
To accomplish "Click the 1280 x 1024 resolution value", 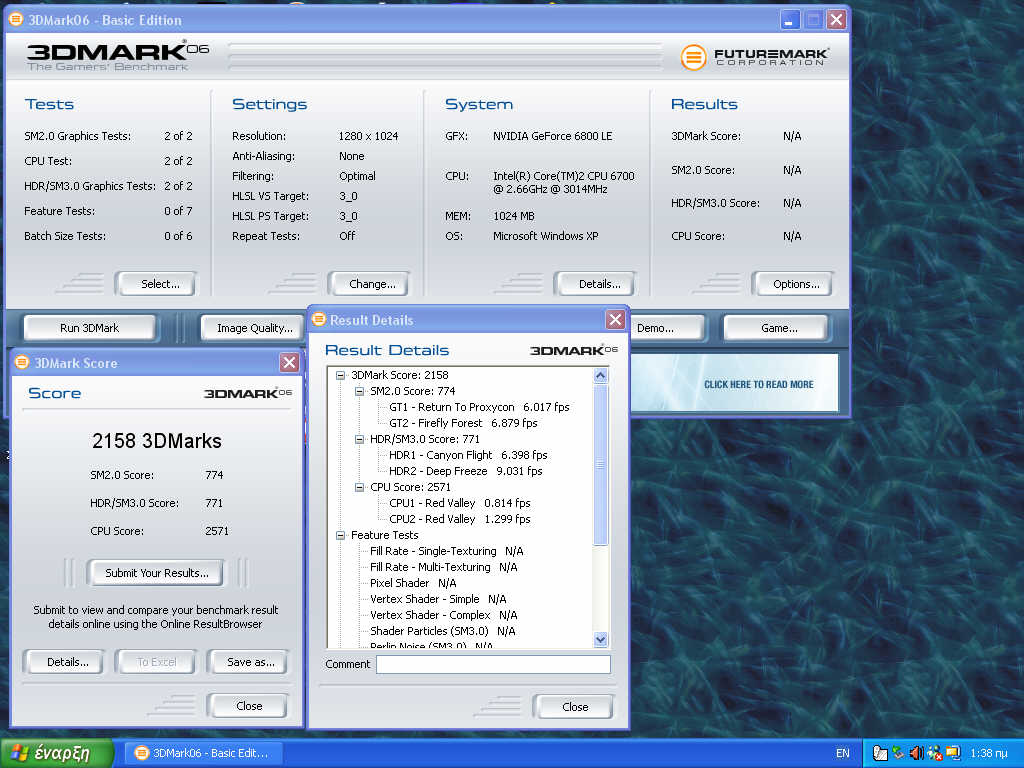I will (x=368, y=136).
